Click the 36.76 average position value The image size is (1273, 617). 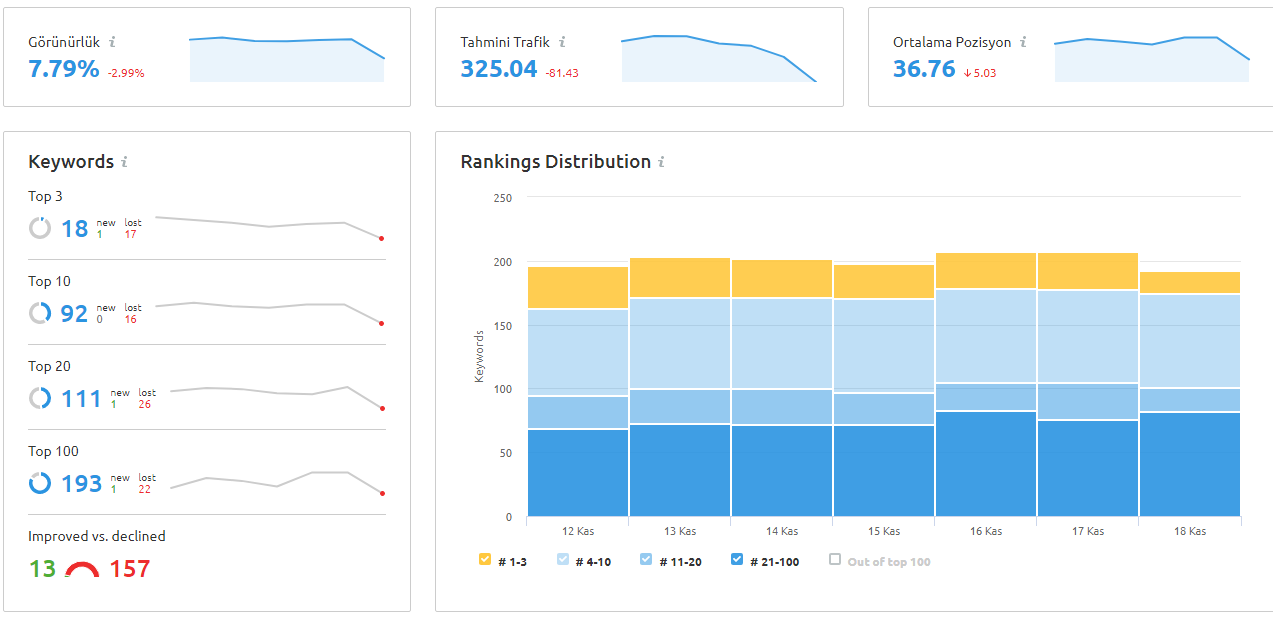924,69
